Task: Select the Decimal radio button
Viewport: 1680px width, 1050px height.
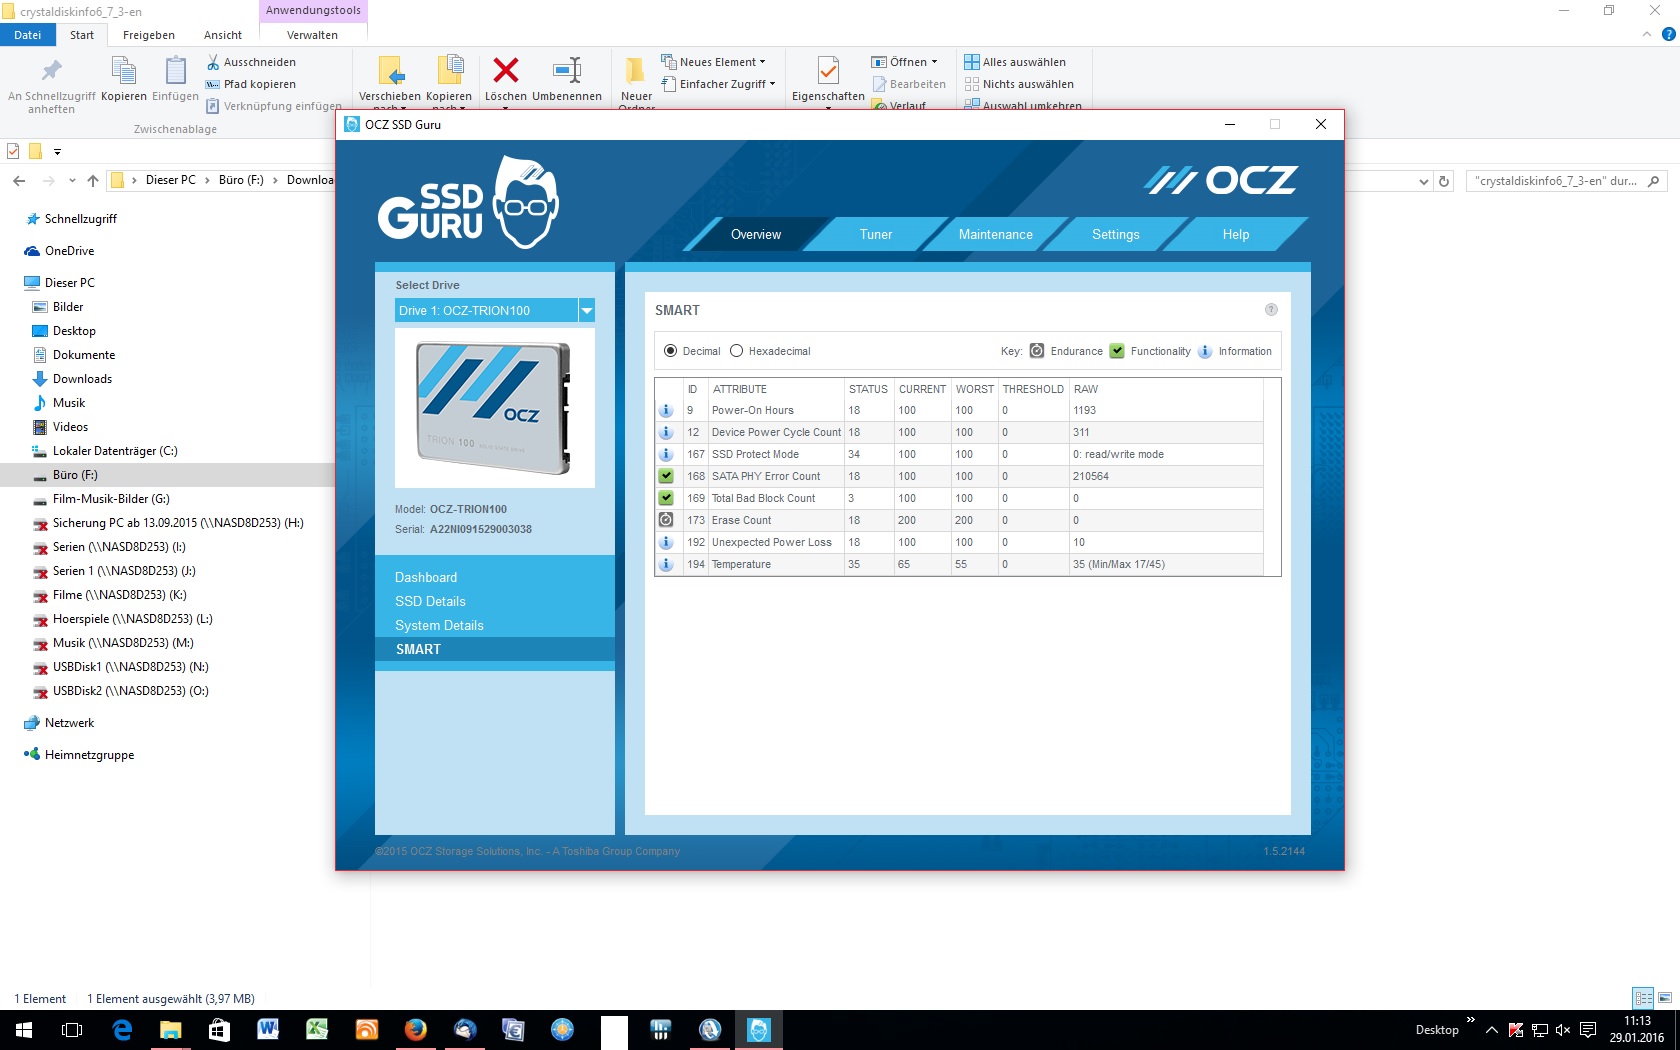Action: tap(670, 351)
